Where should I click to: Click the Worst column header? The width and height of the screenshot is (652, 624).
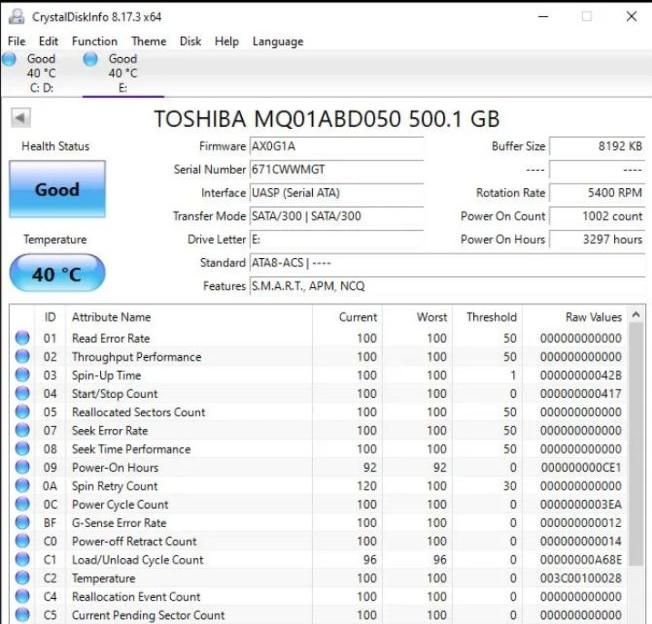coord(417,317)
